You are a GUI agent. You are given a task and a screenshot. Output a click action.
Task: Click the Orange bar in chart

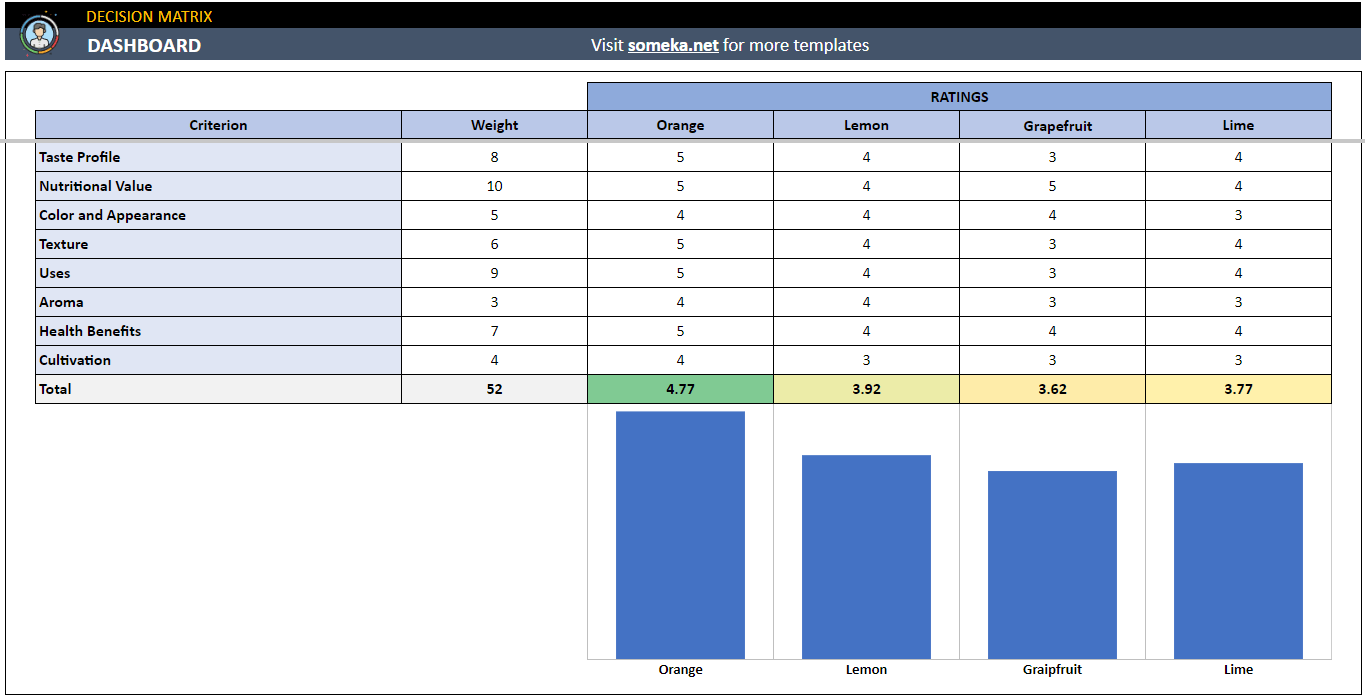[680, 535]
